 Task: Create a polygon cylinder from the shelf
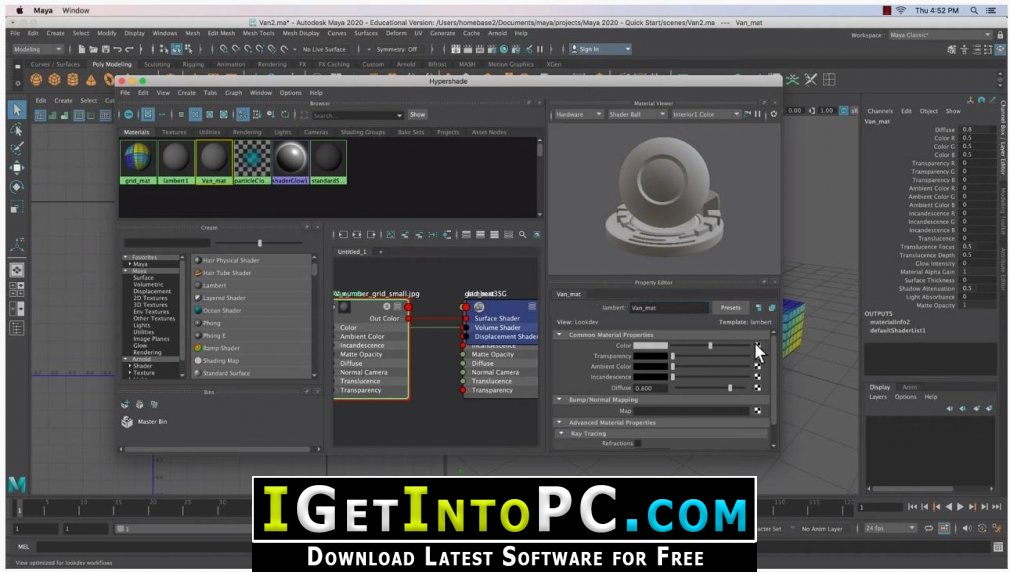[x=73, y=80]
